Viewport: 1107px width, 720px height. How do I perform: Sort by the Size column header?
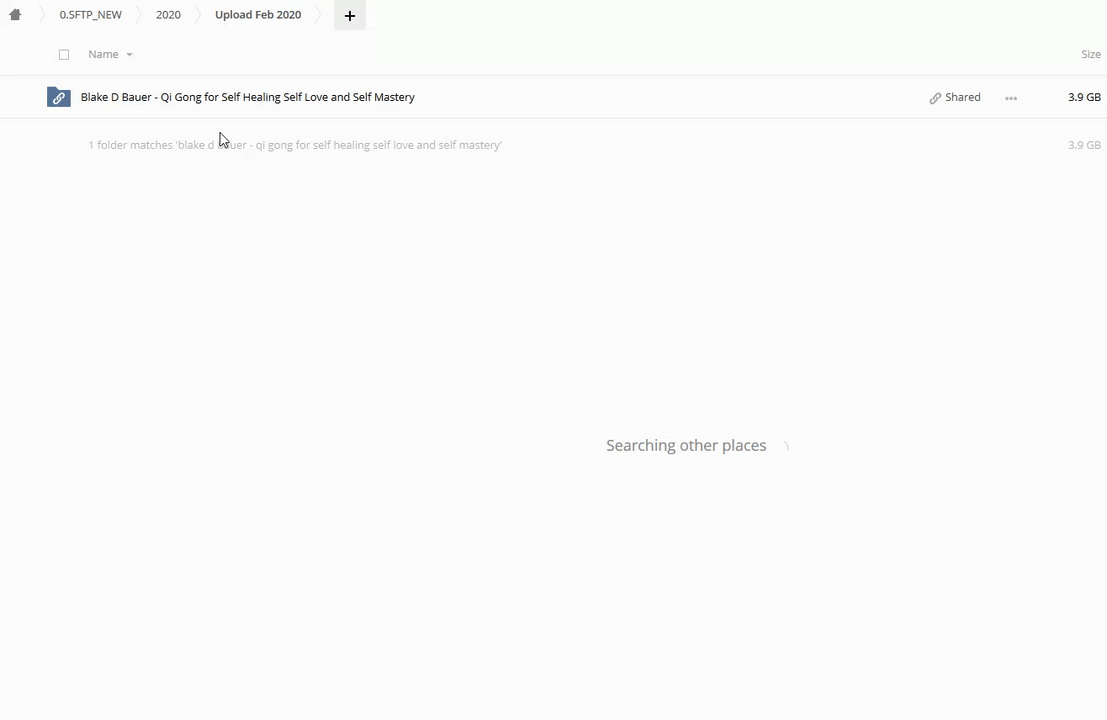(1090, 54)
